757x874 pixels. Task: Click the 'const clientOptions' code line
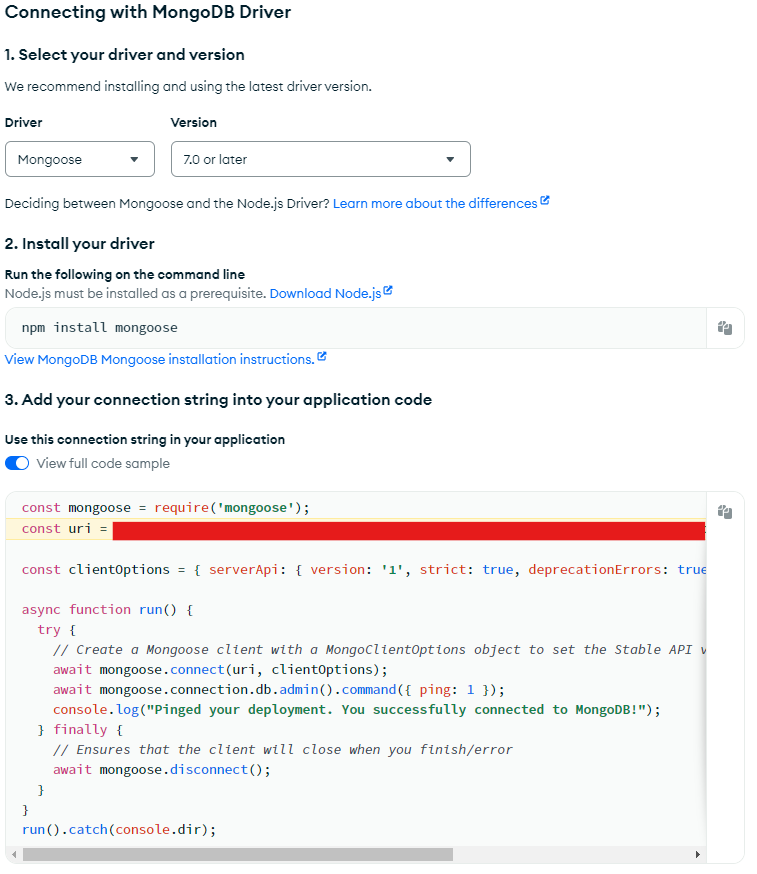pyautogui.click(x=363, y=570)
